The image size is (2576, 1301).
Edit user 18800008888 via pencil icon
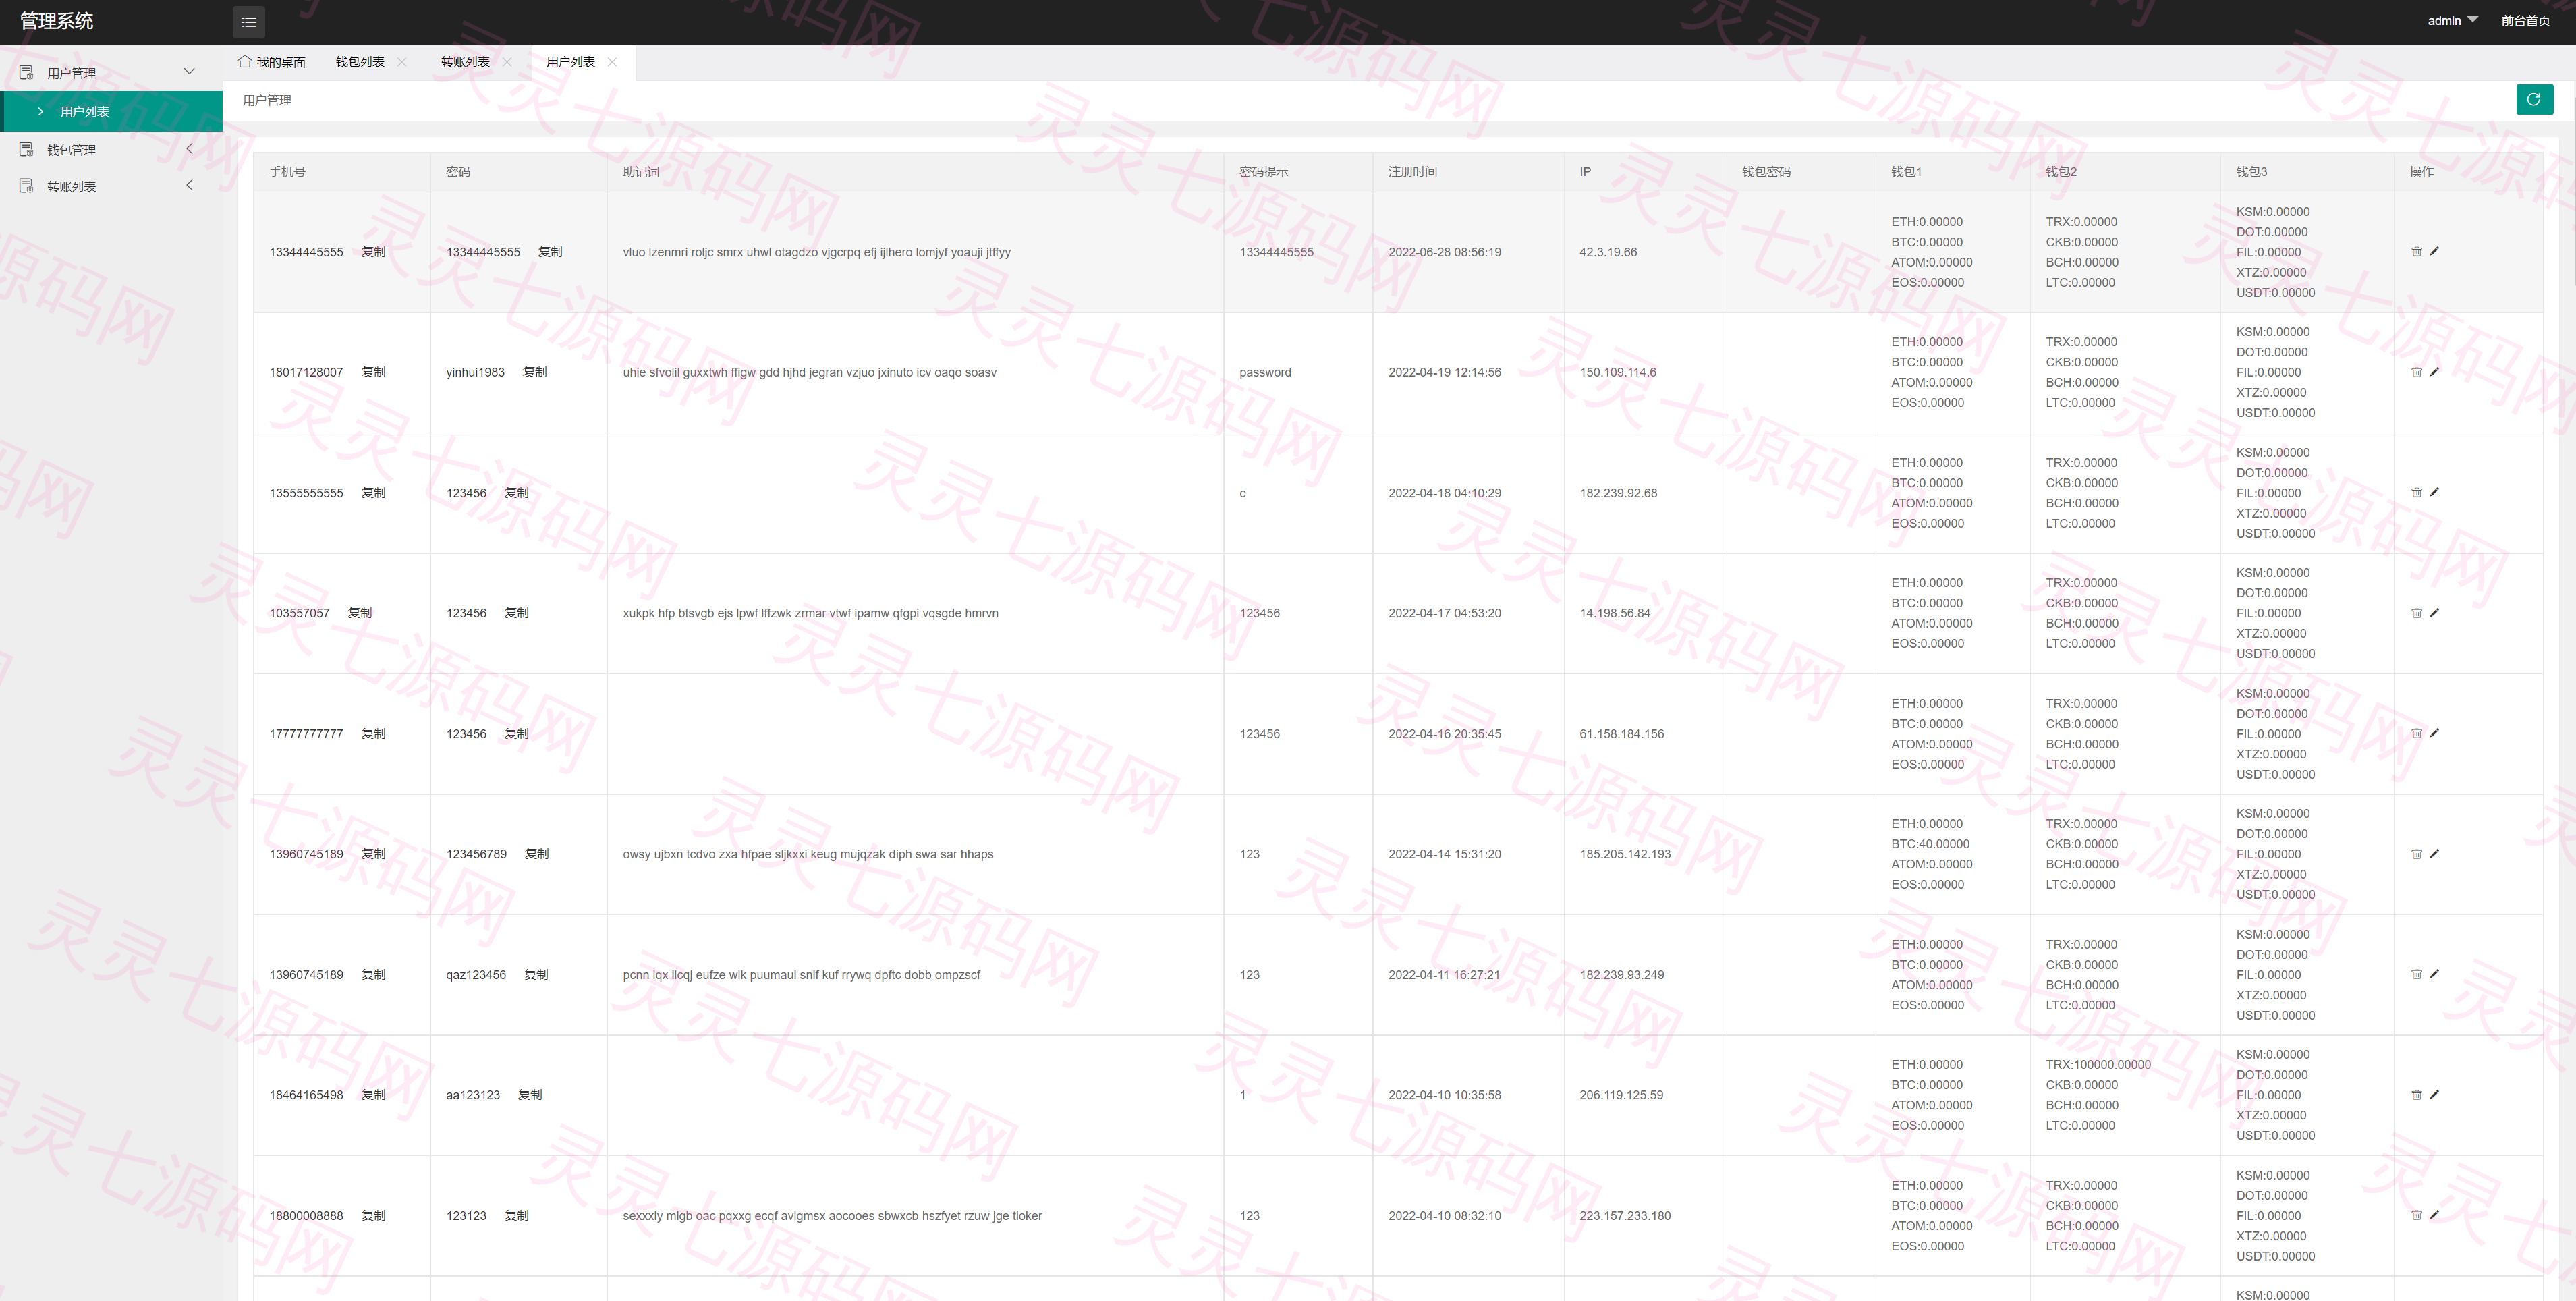coord(2434,1215)
